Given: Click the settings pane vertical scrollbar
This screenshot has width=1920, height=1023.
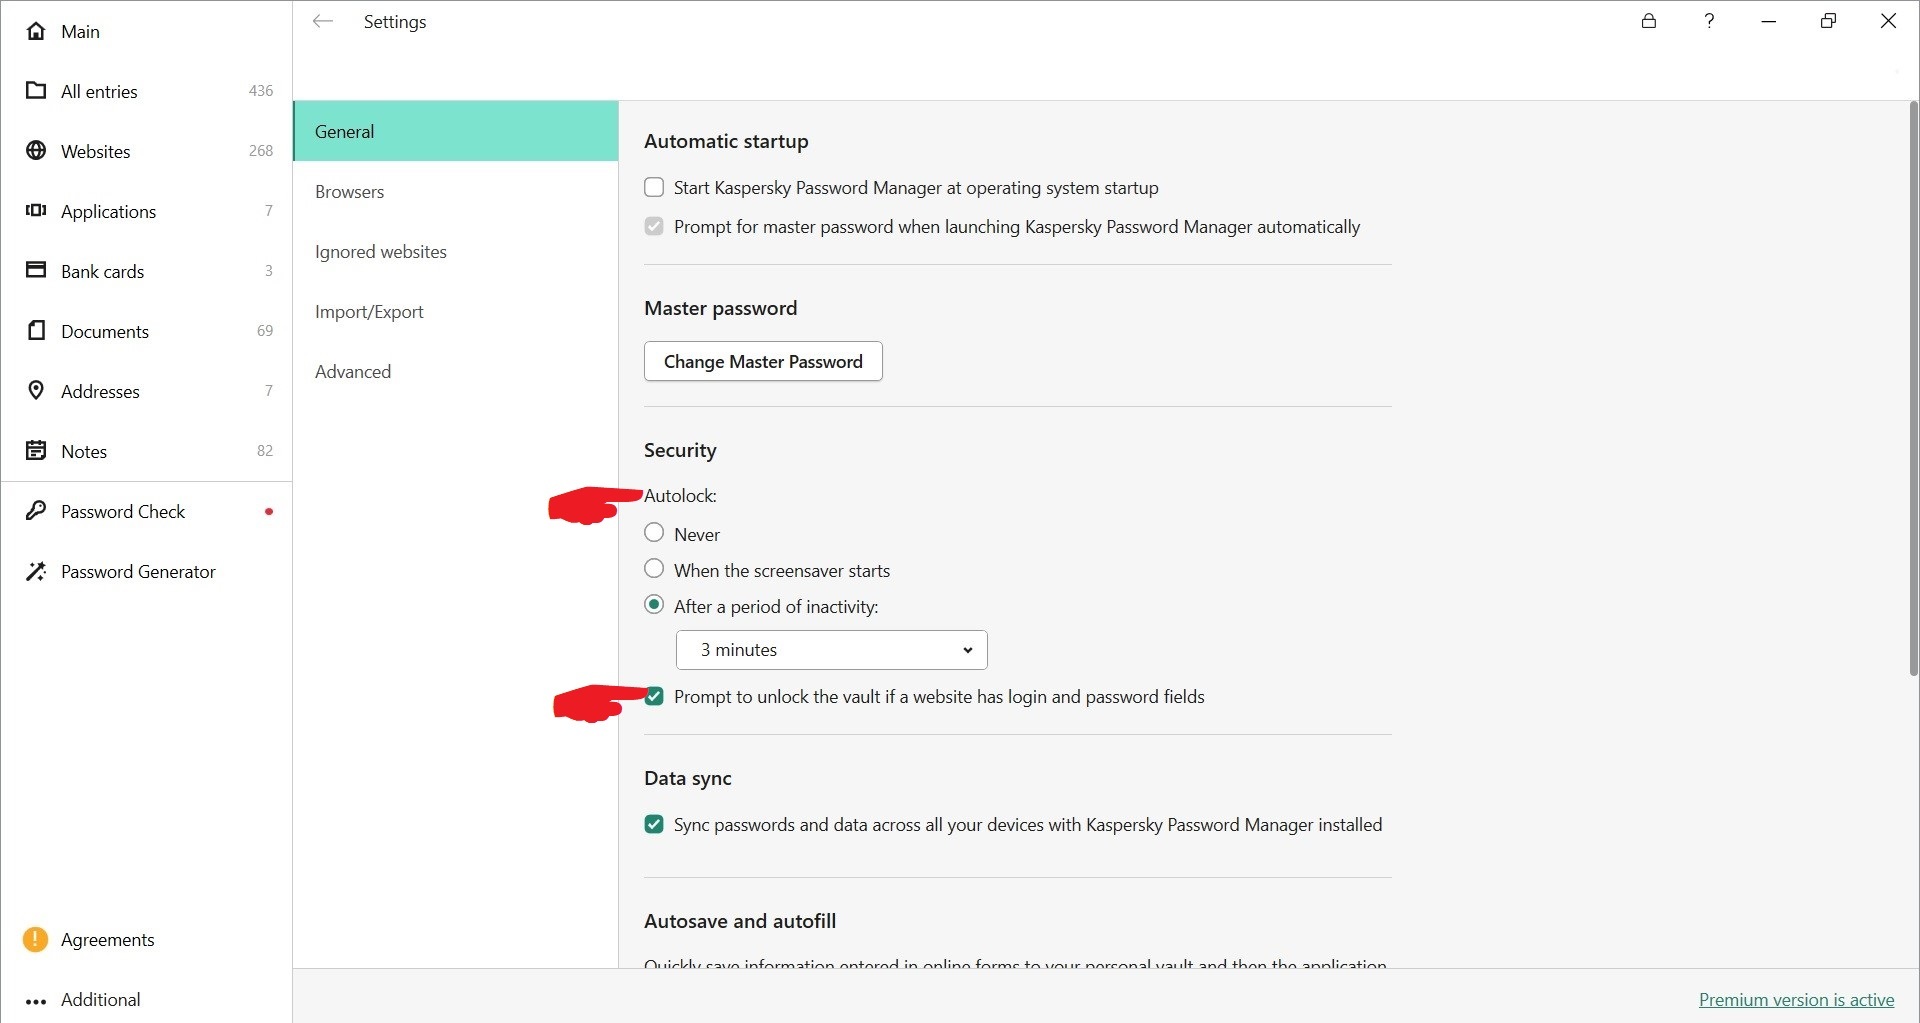Looking at the screenshot, I should click(1913, 390).
